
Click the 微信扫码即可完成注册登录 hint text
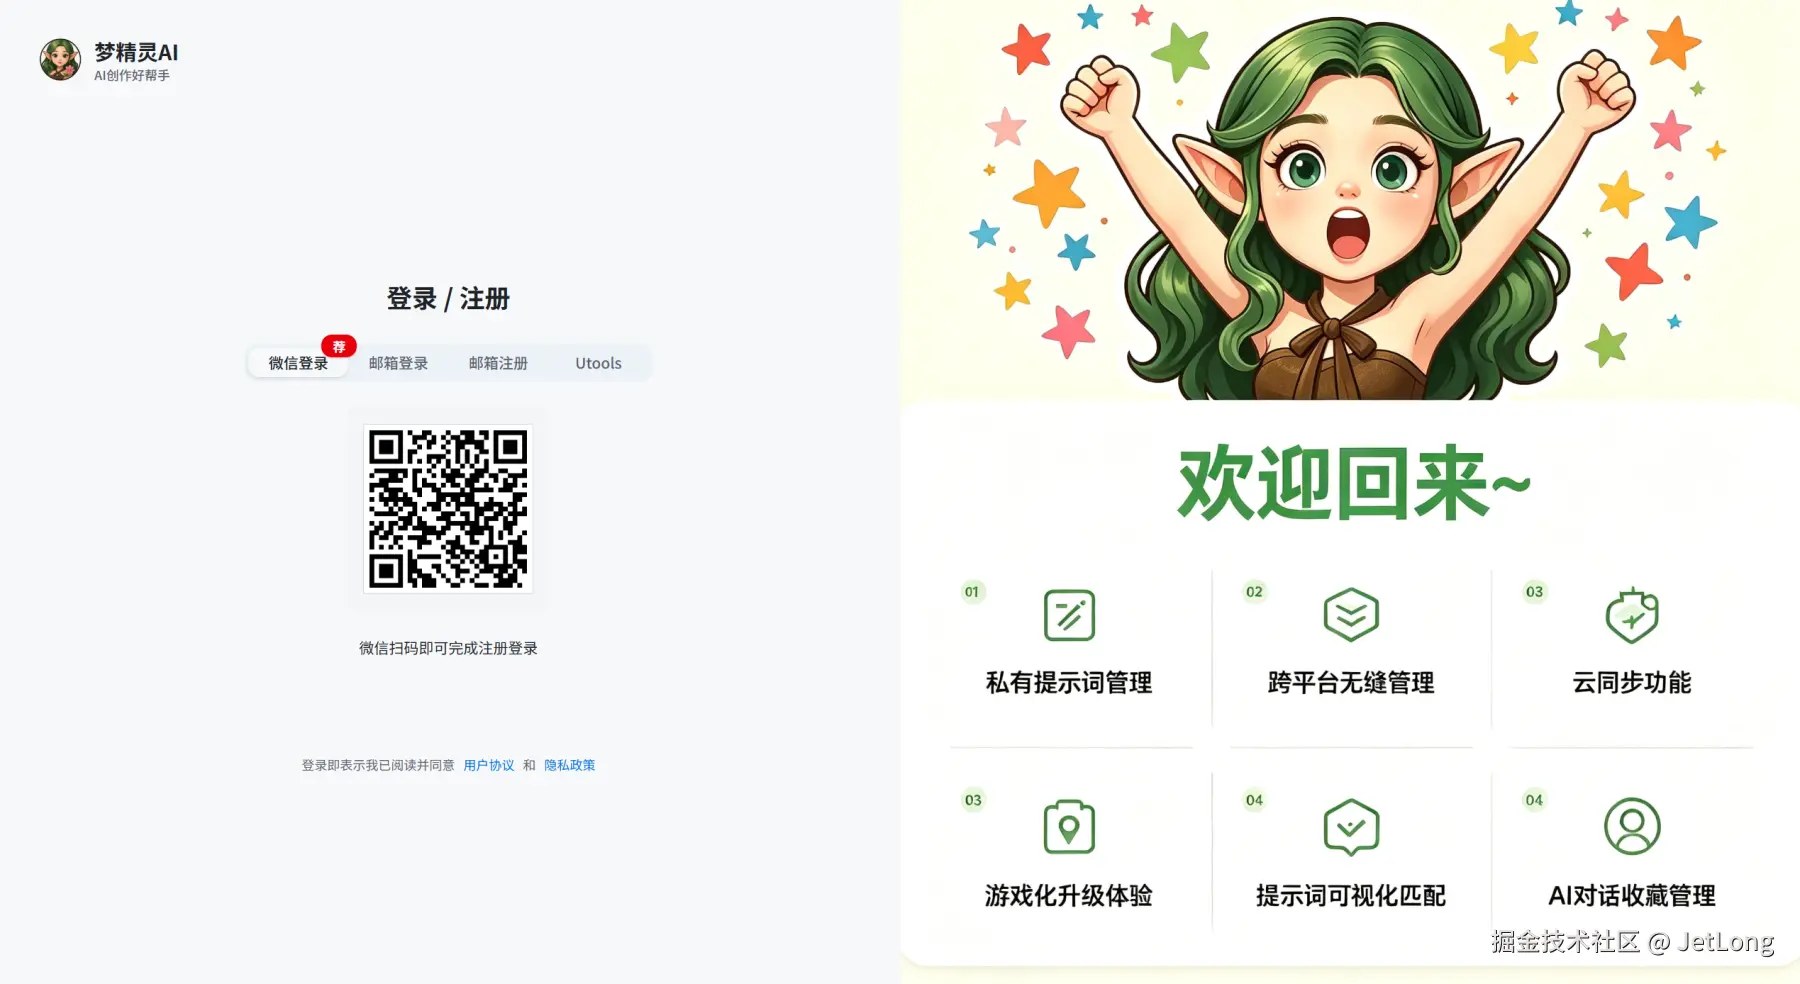pyautogui.click(x=448, y=648)
